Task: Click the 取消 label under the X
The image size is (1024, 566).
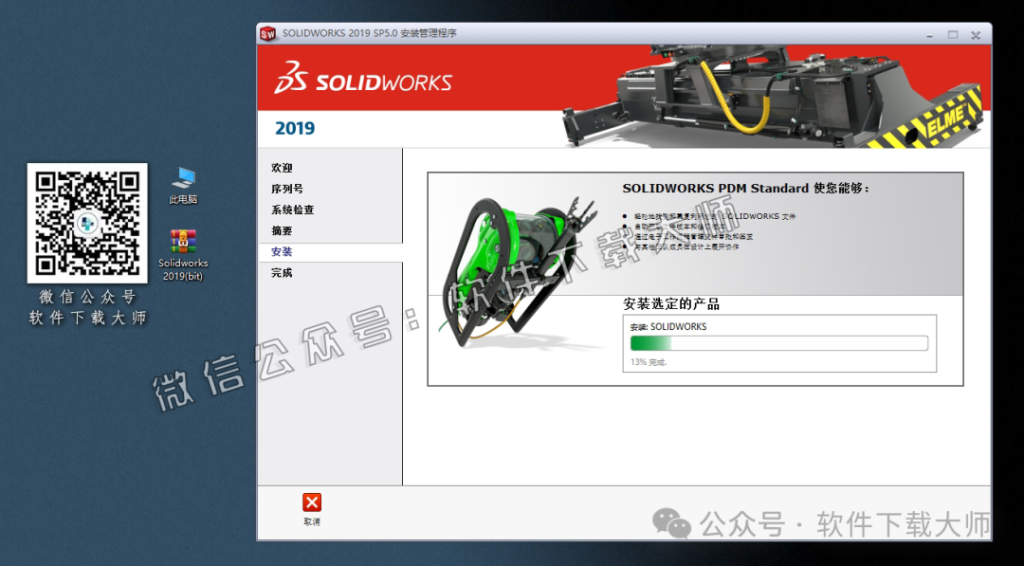Action: [x=312, y=522]
